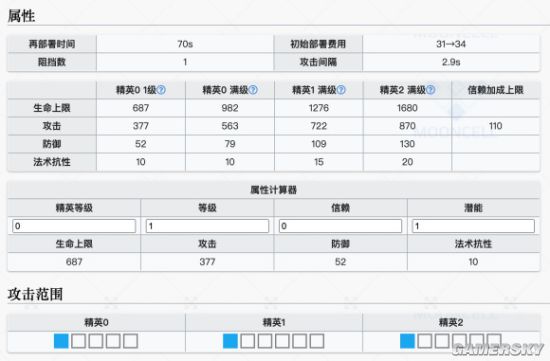
Task: Click the 信赖加成上限 column header
Action: click(495, 90)
